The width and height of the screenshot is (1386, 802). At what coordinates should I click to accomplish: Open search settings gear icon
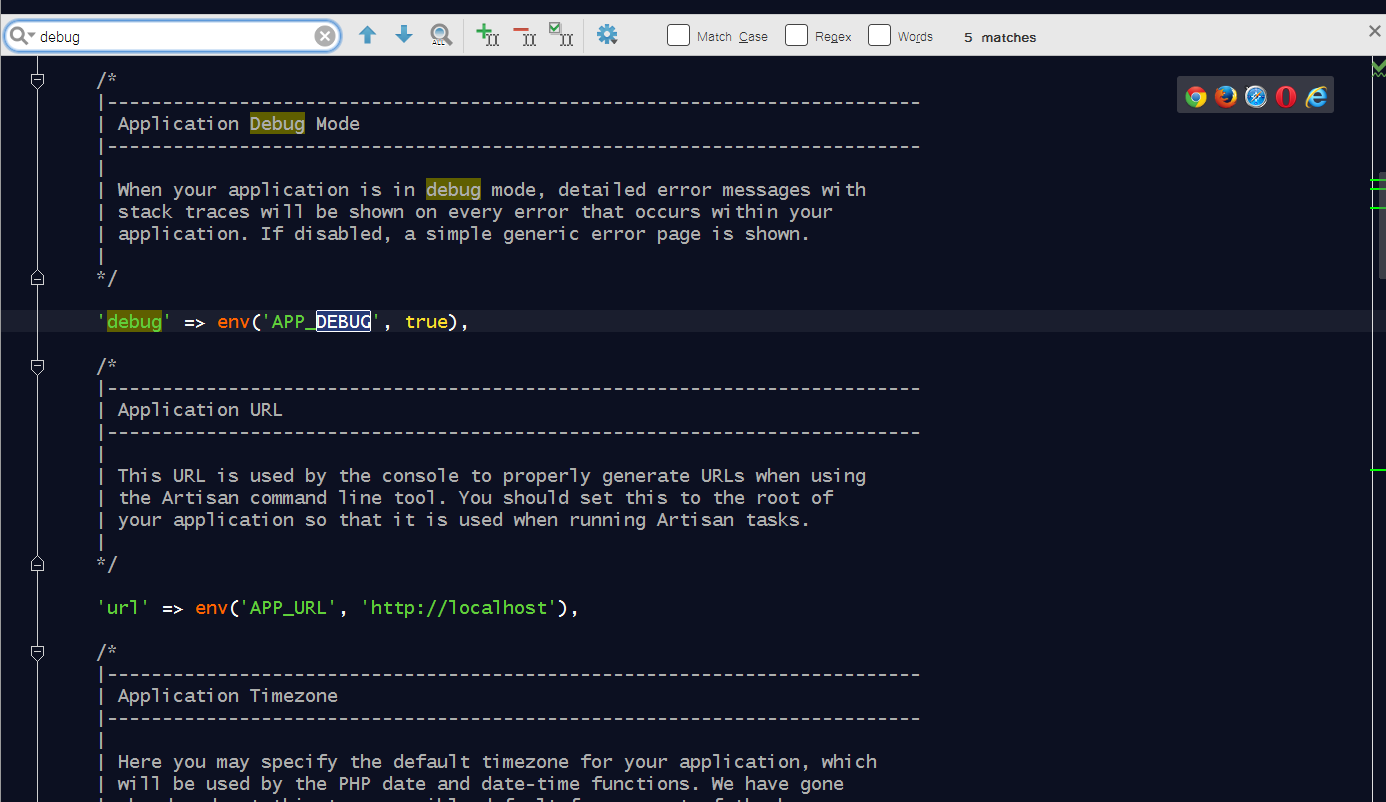click(607, 35)
